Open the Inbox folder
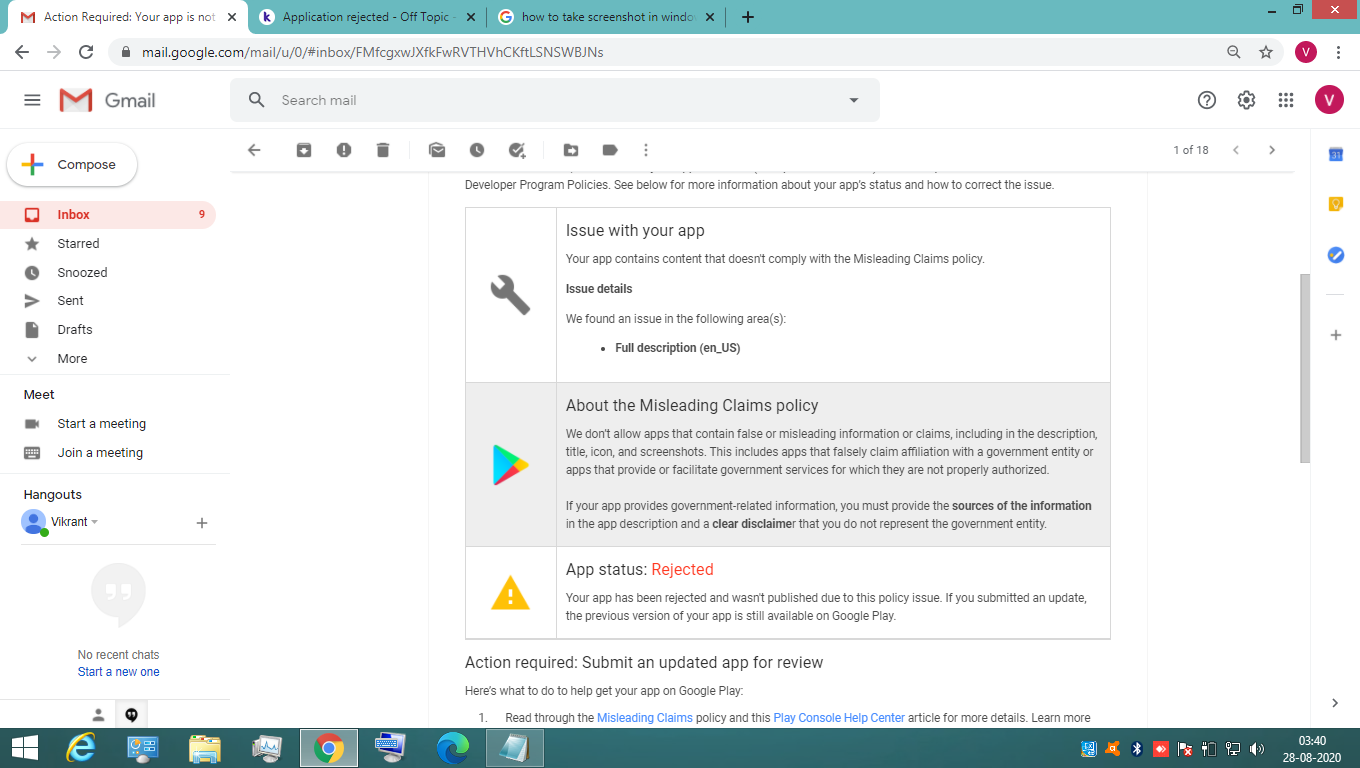Screen dimensions: 1360x768 pos(108,215)
